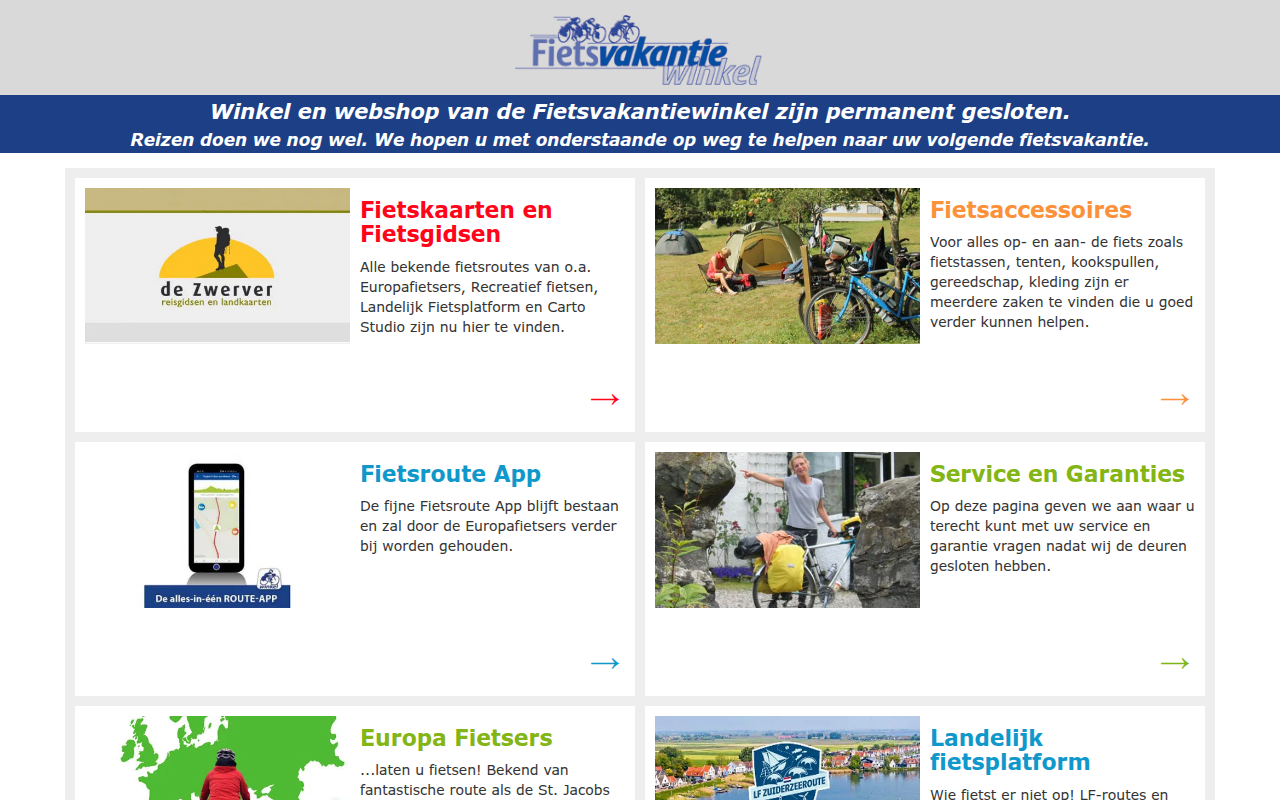Open the Service en Garanties heading link

[1057, 474]
